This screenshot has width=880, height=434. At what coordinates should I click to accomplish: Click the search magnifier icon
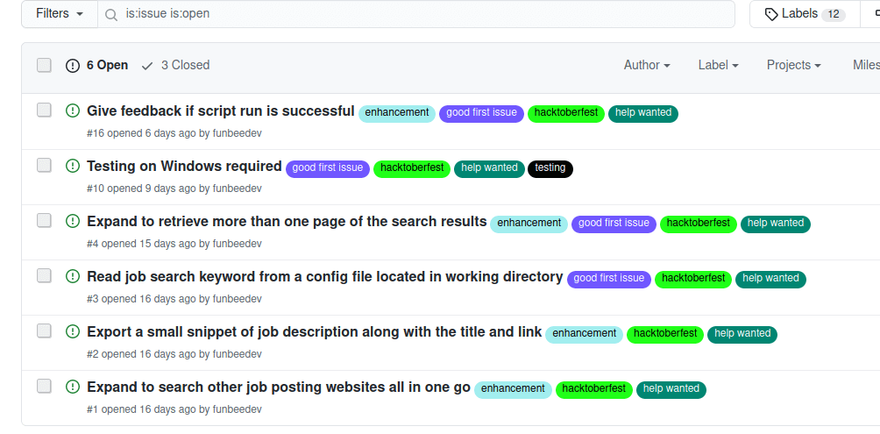(112, 14)
